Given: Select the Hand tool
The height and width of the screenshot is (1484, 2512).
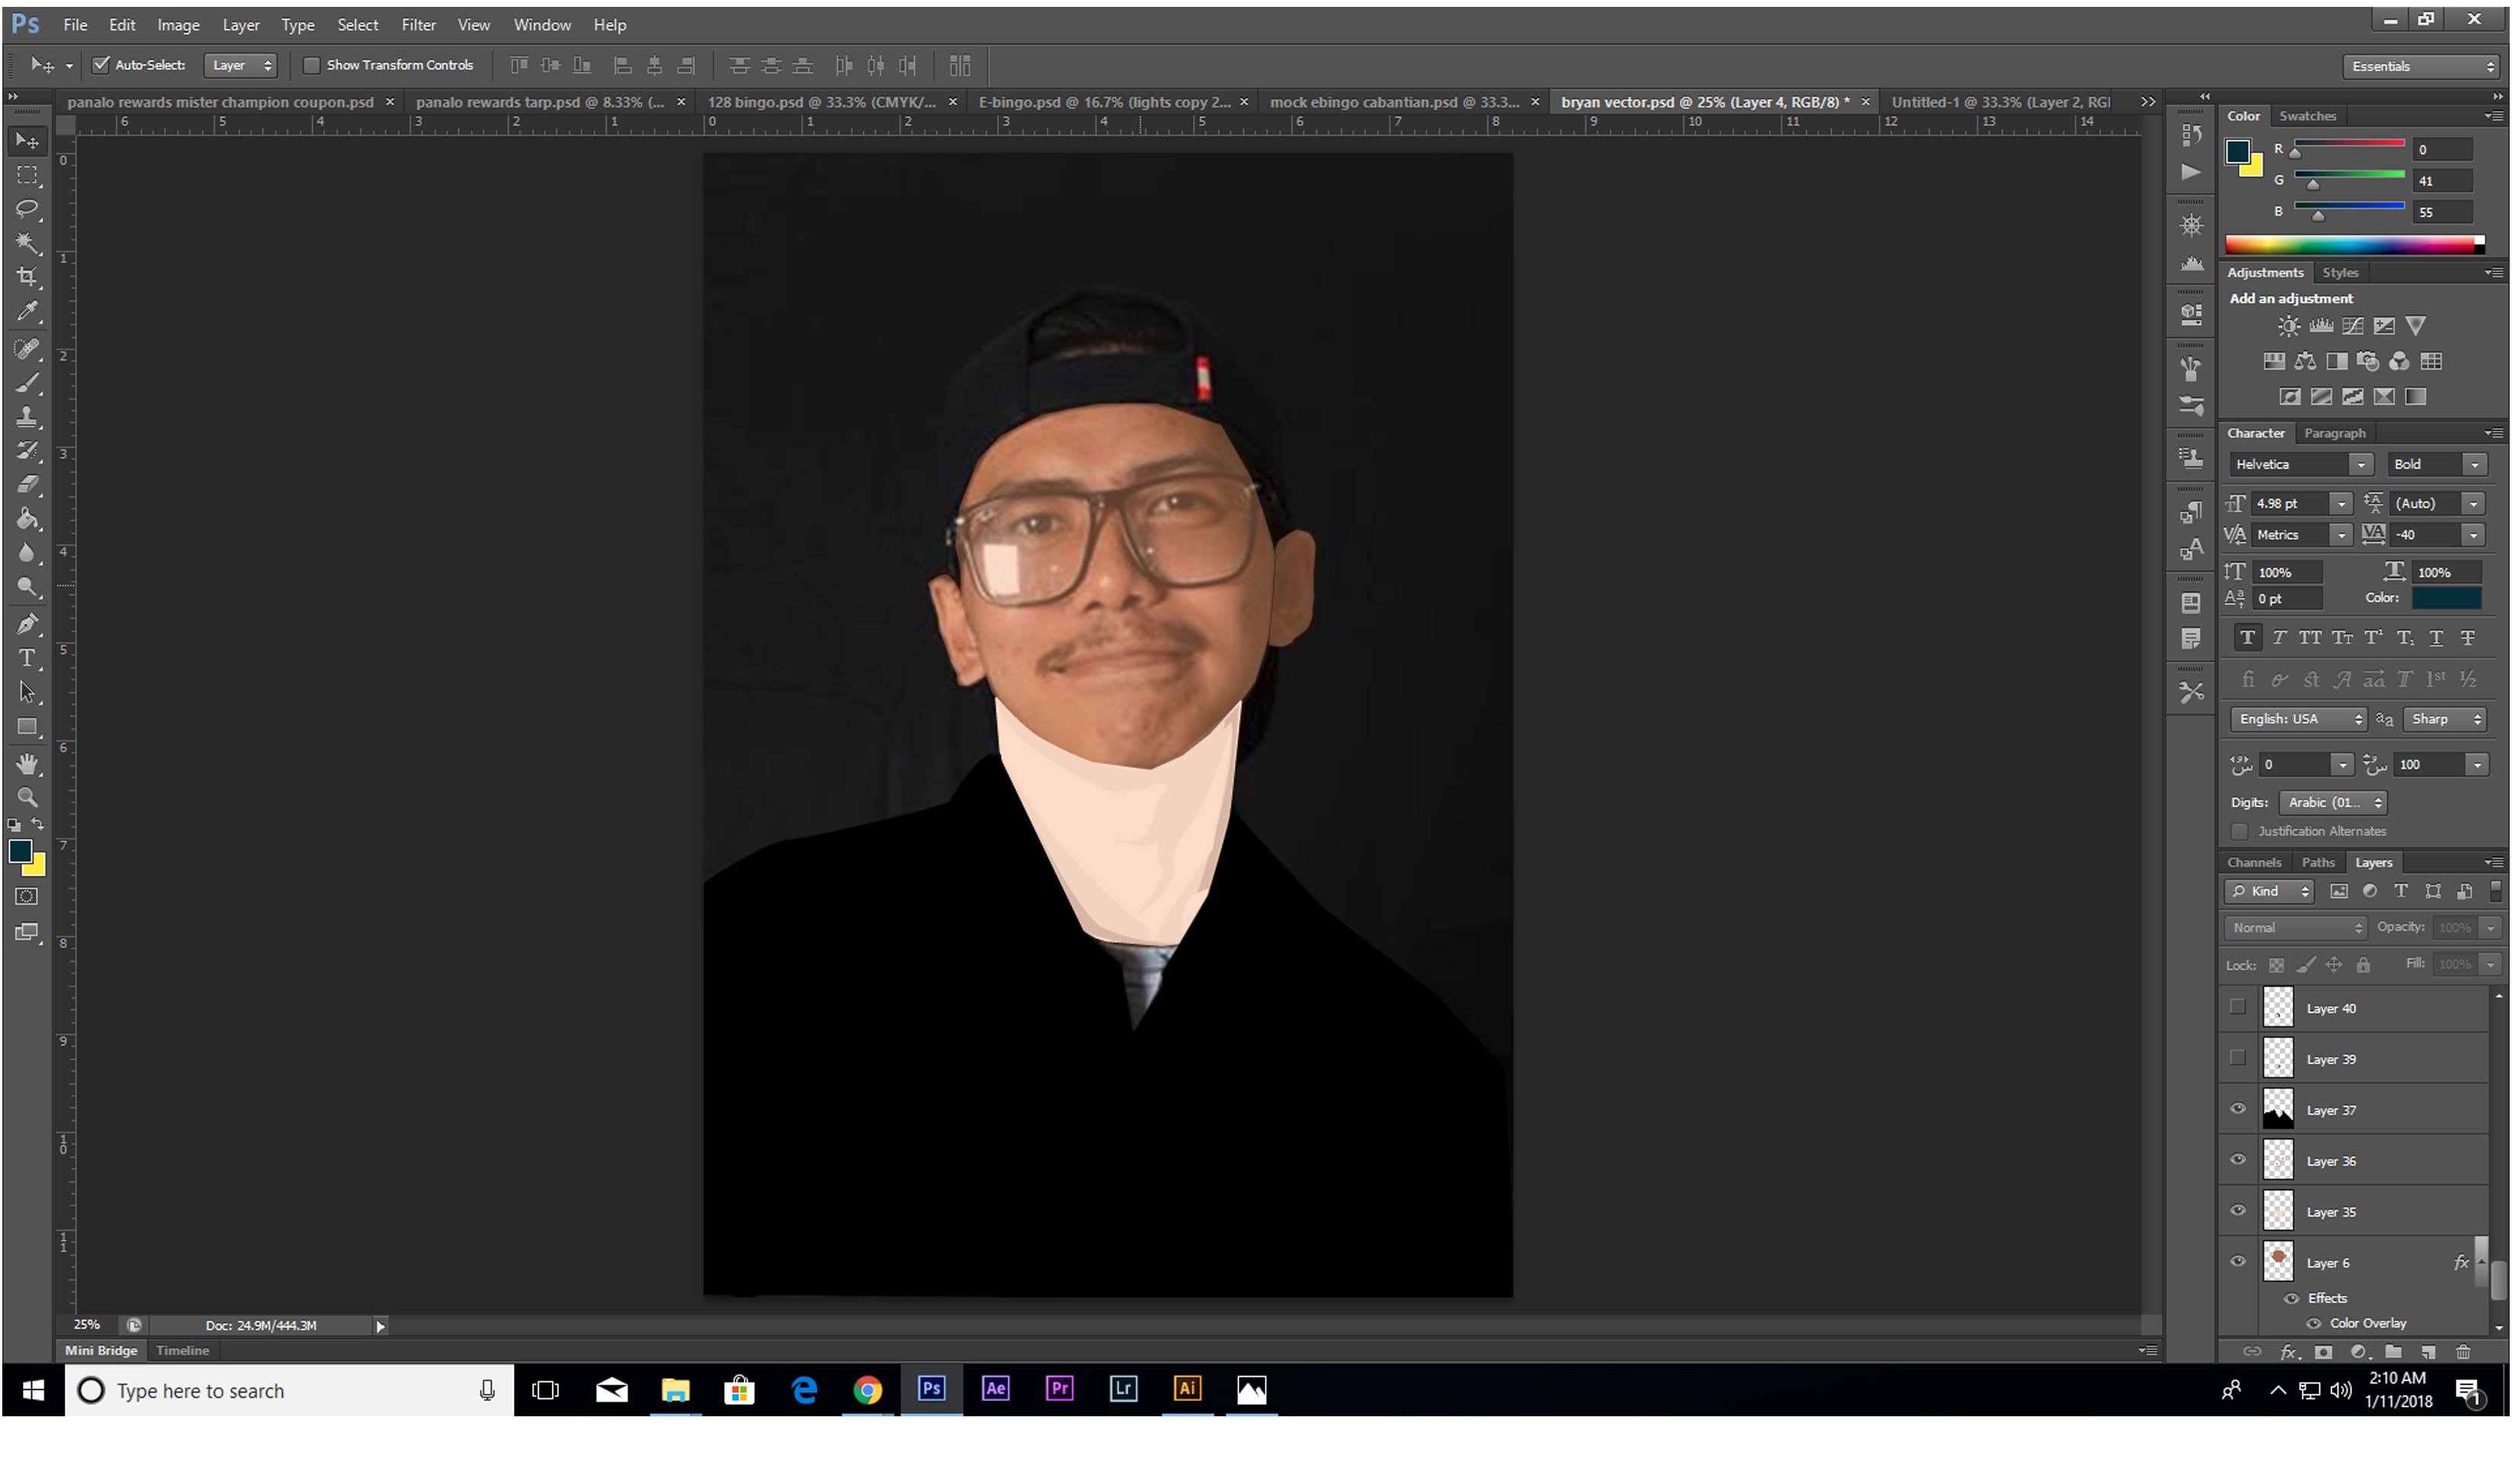Looking at the screenshot, I should pos(27,764).
